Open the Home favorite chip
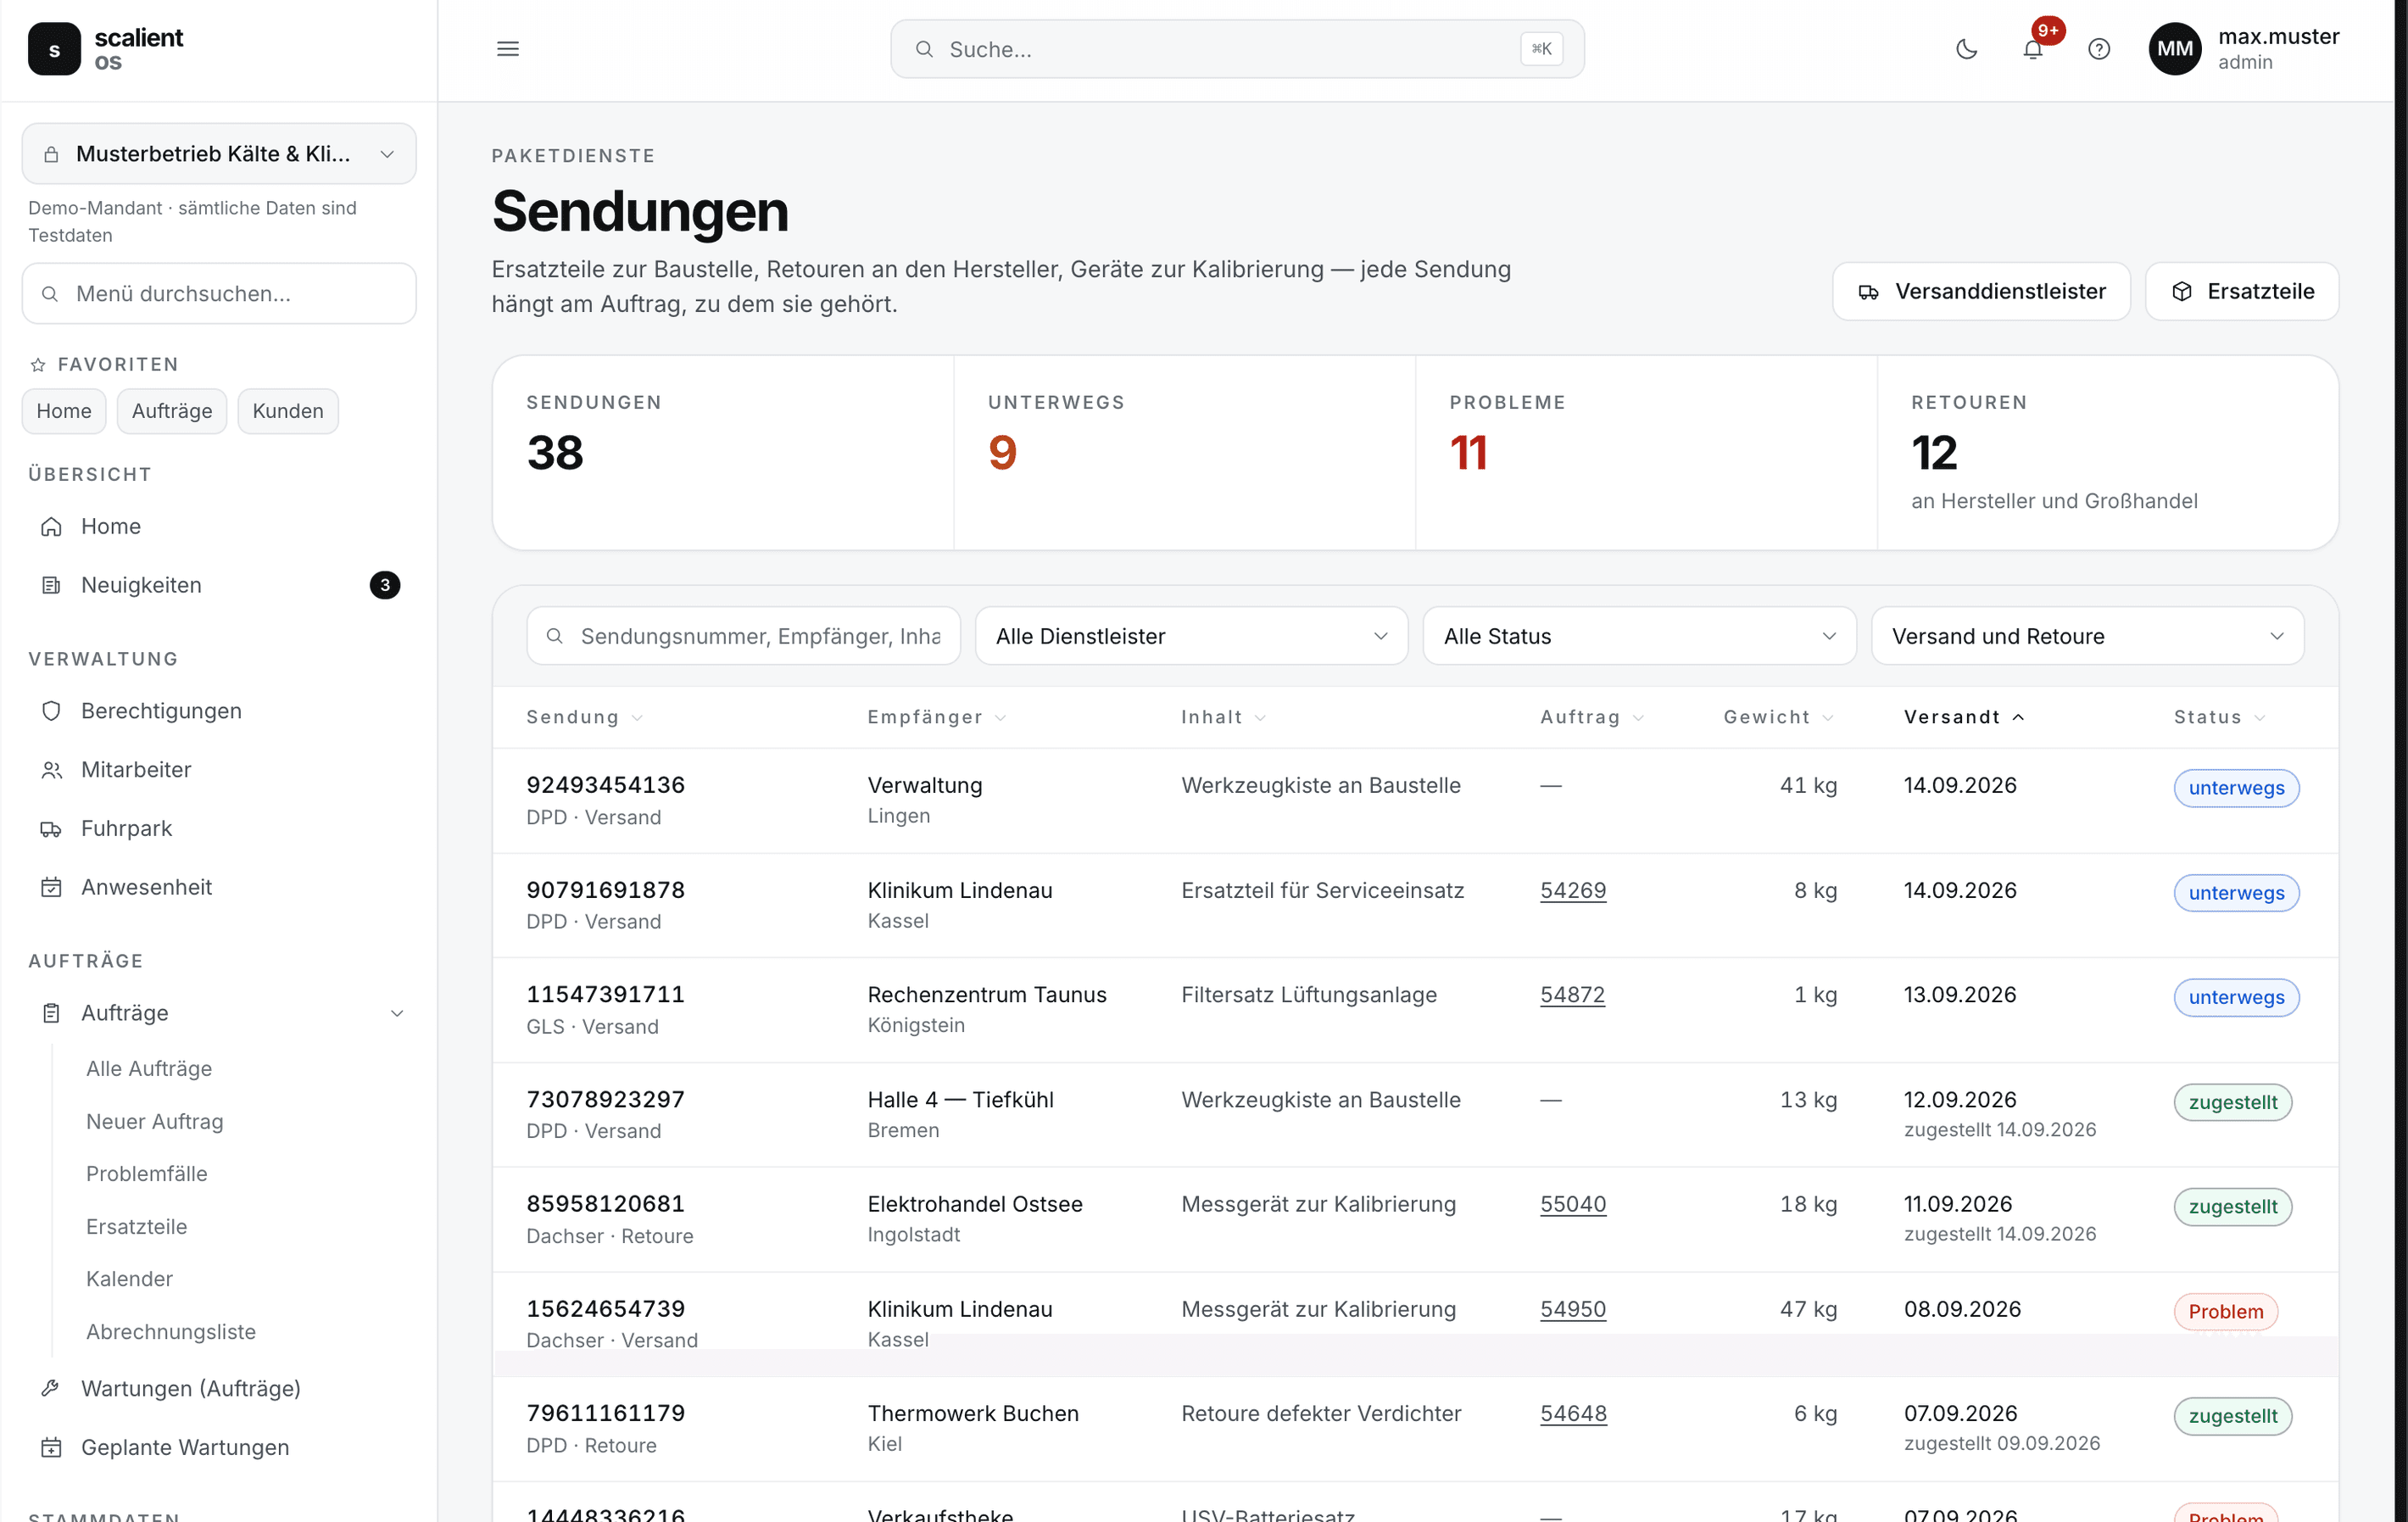2408x1522 pixels. (x=64, y=411)
